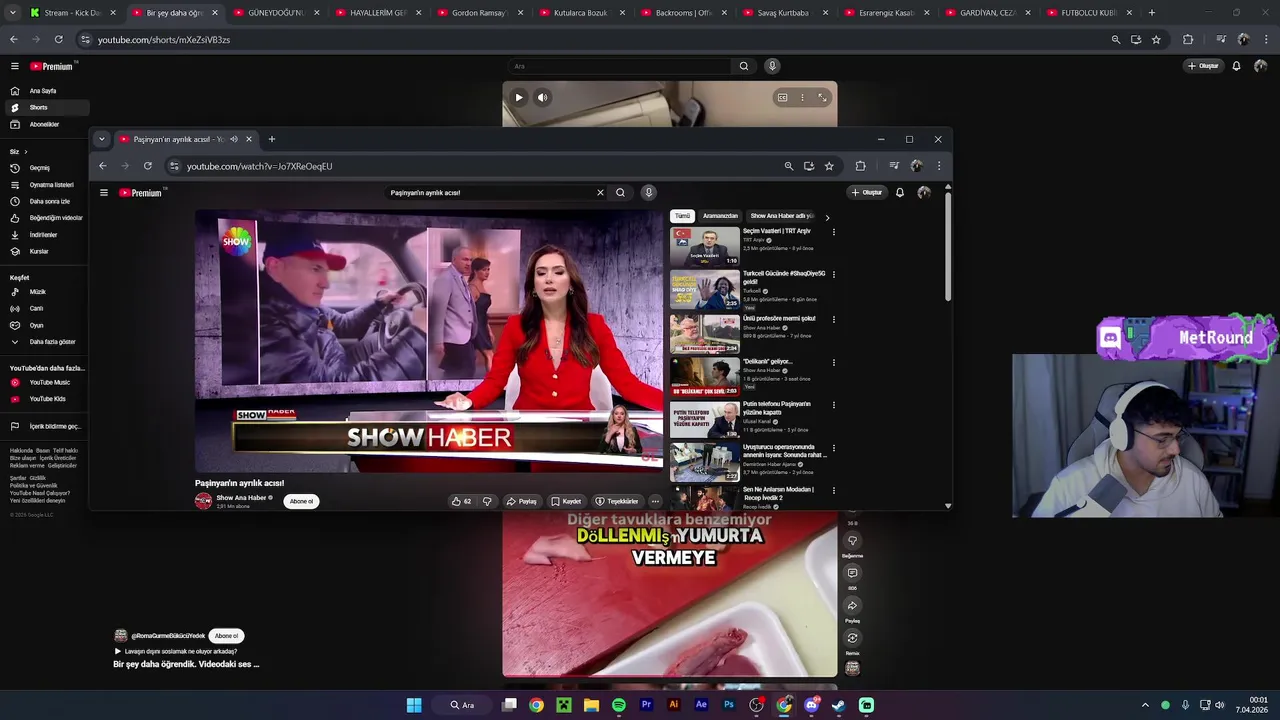Click Teşekkürler button under video

(x=616, y=501)
